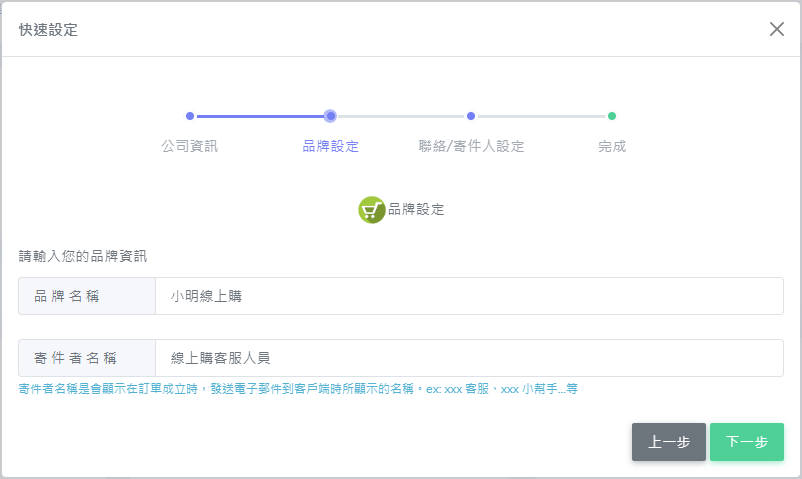Focus the 品牌名稱 field containing 小明線上購

click(x=468, y=296)
